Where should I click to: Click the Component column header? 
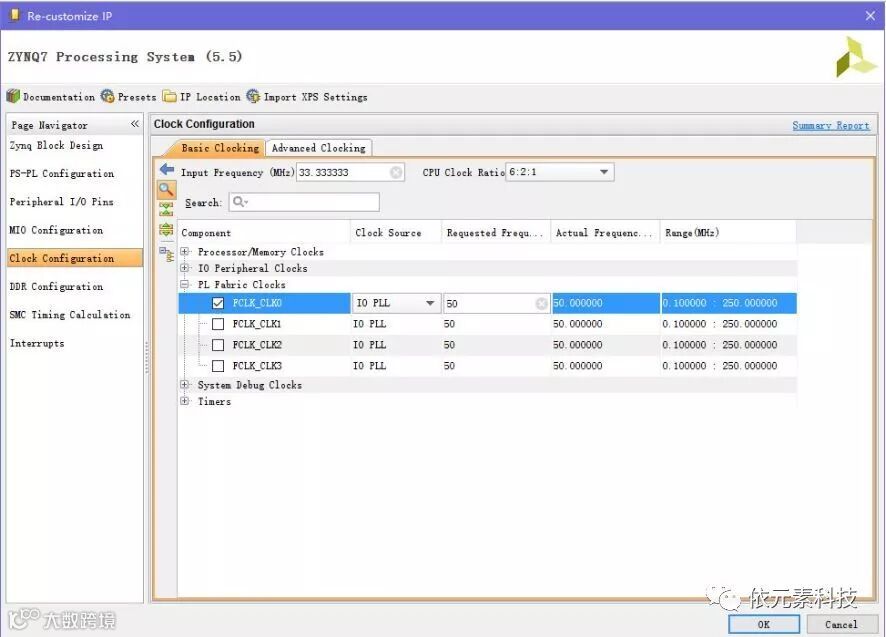coord(264,232)
